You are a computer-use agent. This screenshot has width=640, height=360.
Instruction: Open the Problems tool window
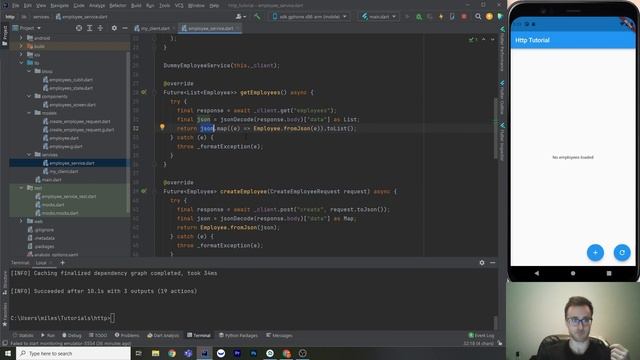127,336
